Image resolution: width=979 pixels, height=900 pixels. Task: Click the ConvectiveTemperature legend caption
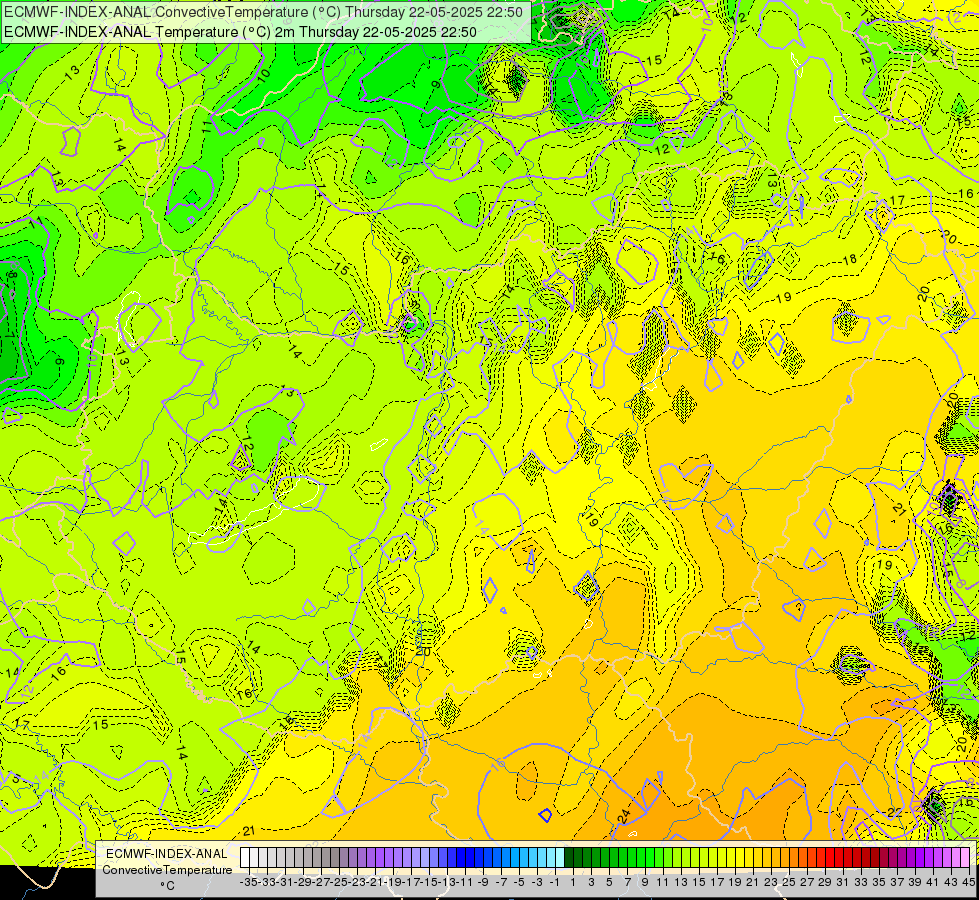click(x=167, y=870)
